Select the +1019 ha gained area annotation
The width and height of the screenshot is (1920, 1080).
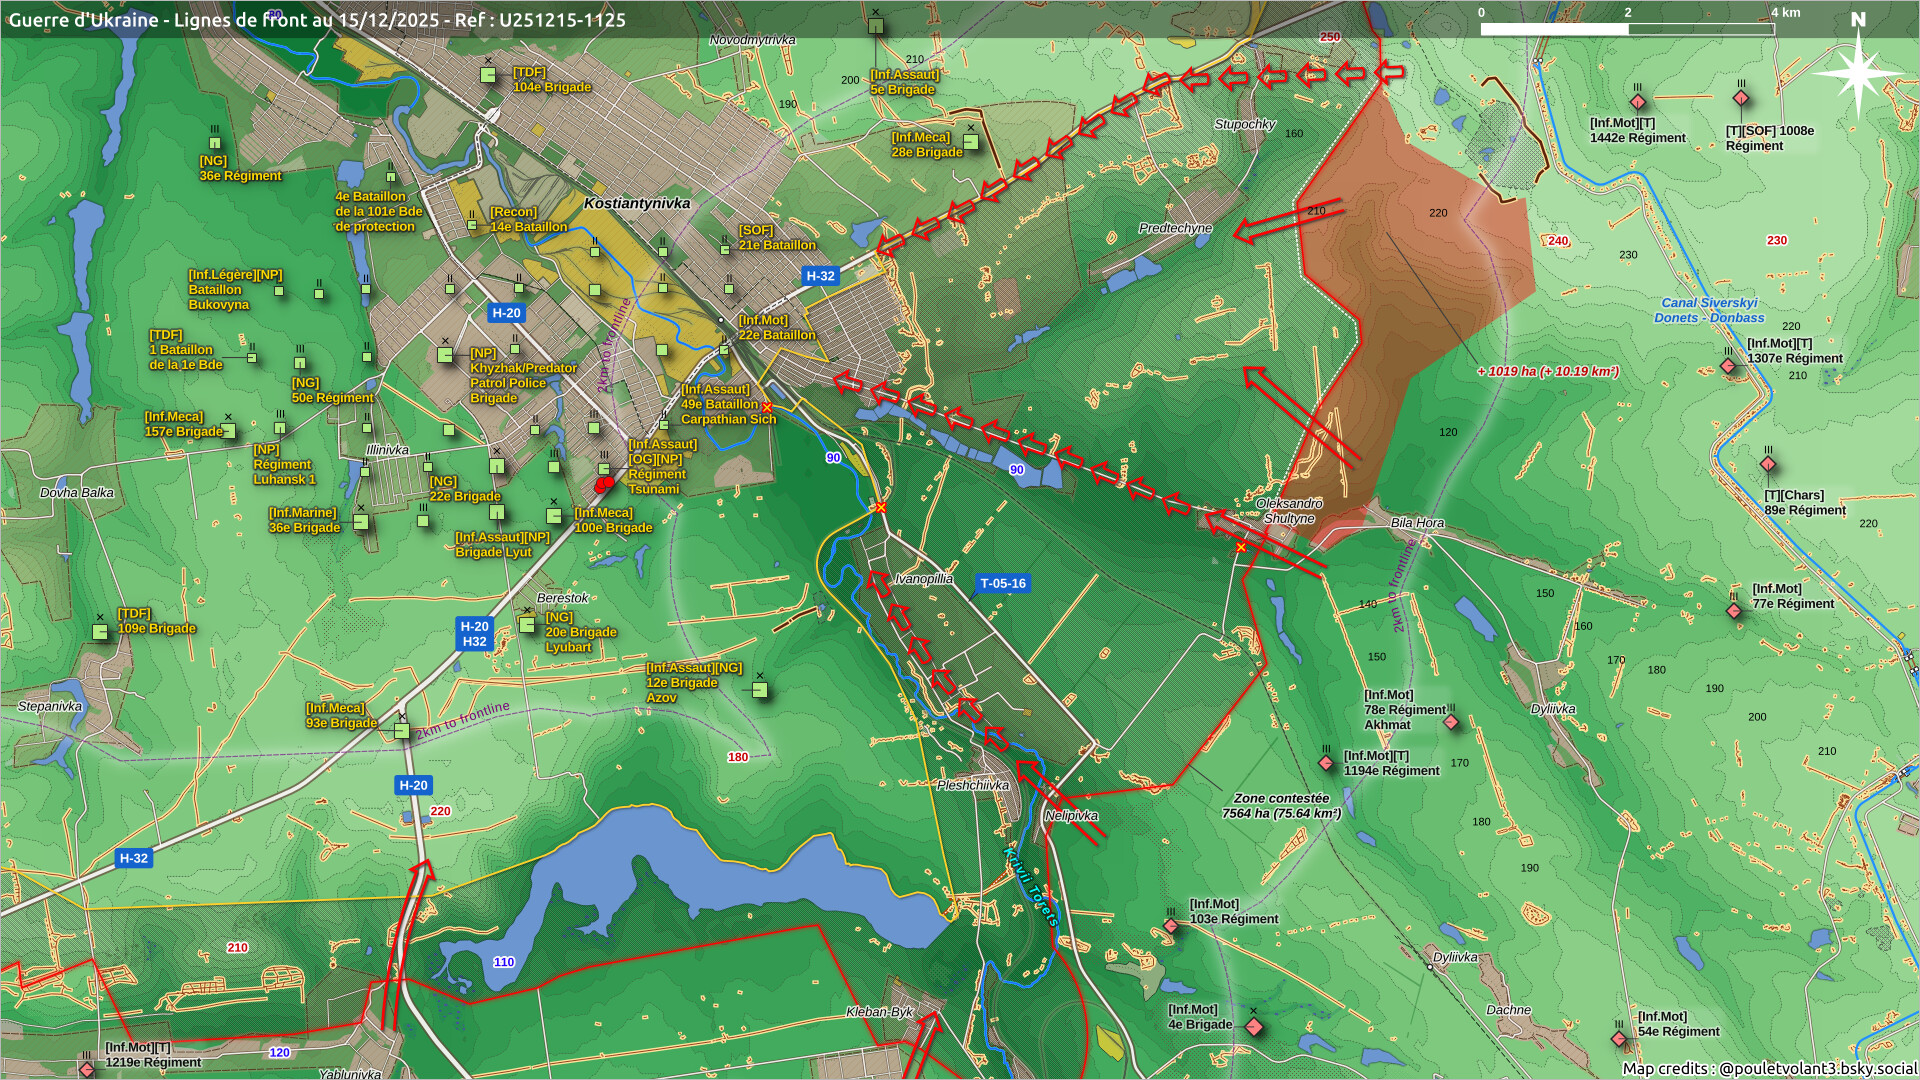pyautogui.click(x=1547, y=371)
